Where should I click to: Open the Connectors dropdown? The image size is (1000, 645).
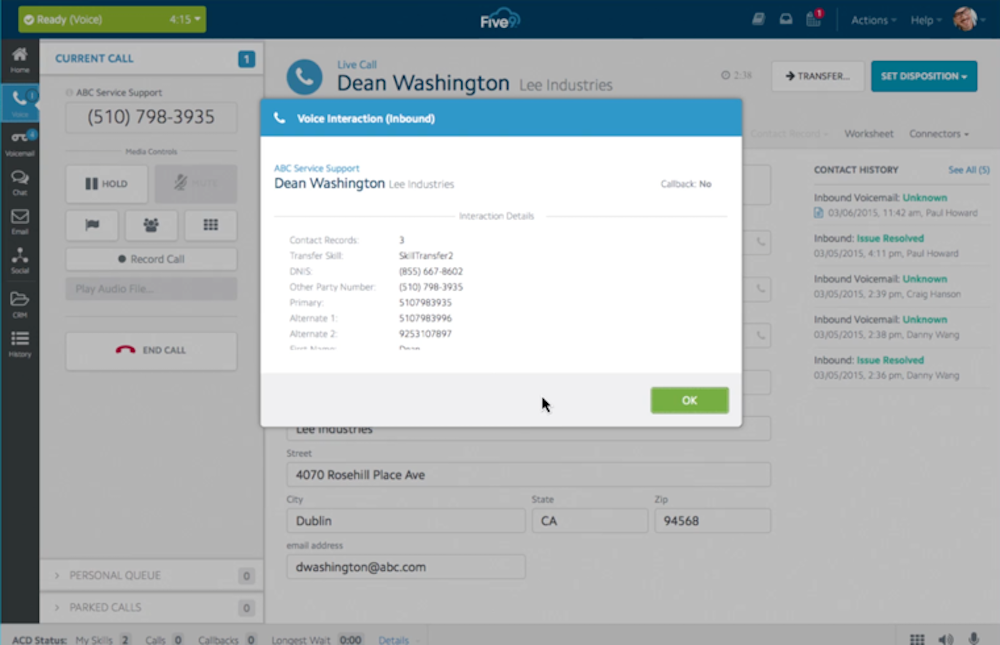click(939, 133)
